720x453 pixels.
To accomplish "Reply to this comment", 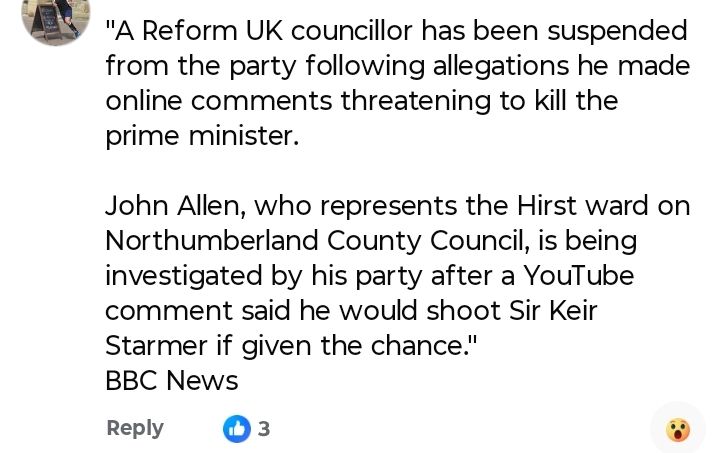I will (135, 429).
